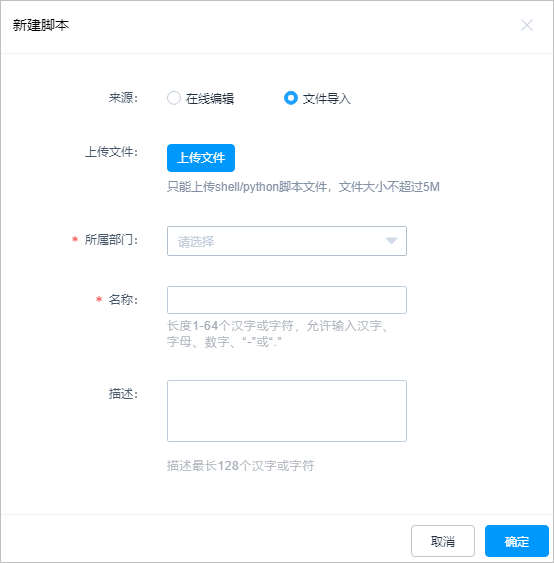Focus the 描述 text area
This screenshot has width=554, height=563.
pyautogui.click(x=287, y=411)
